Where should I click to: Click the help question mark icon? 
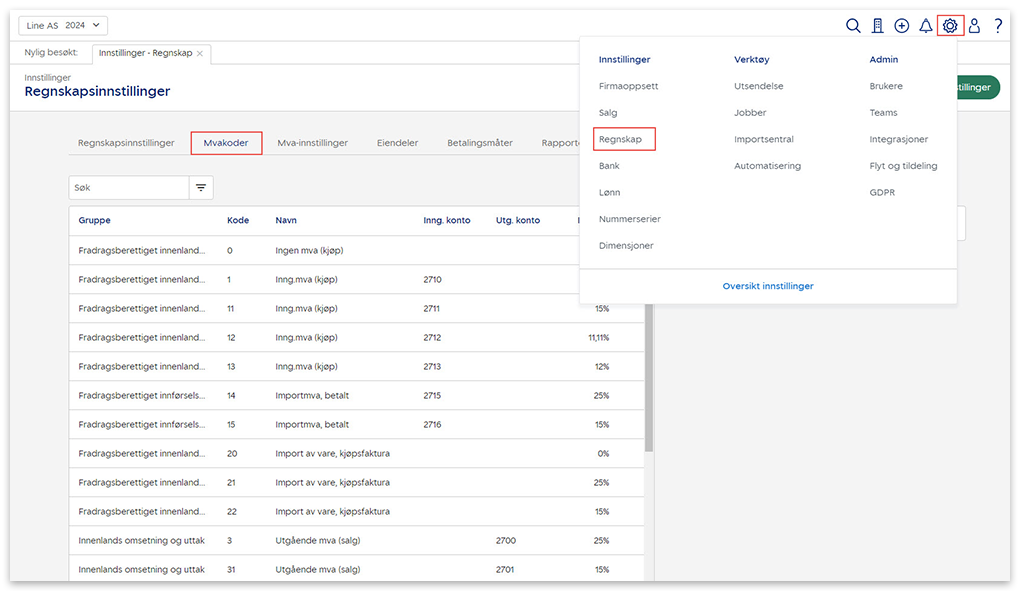pyautogui.click(x=998, y=26)
